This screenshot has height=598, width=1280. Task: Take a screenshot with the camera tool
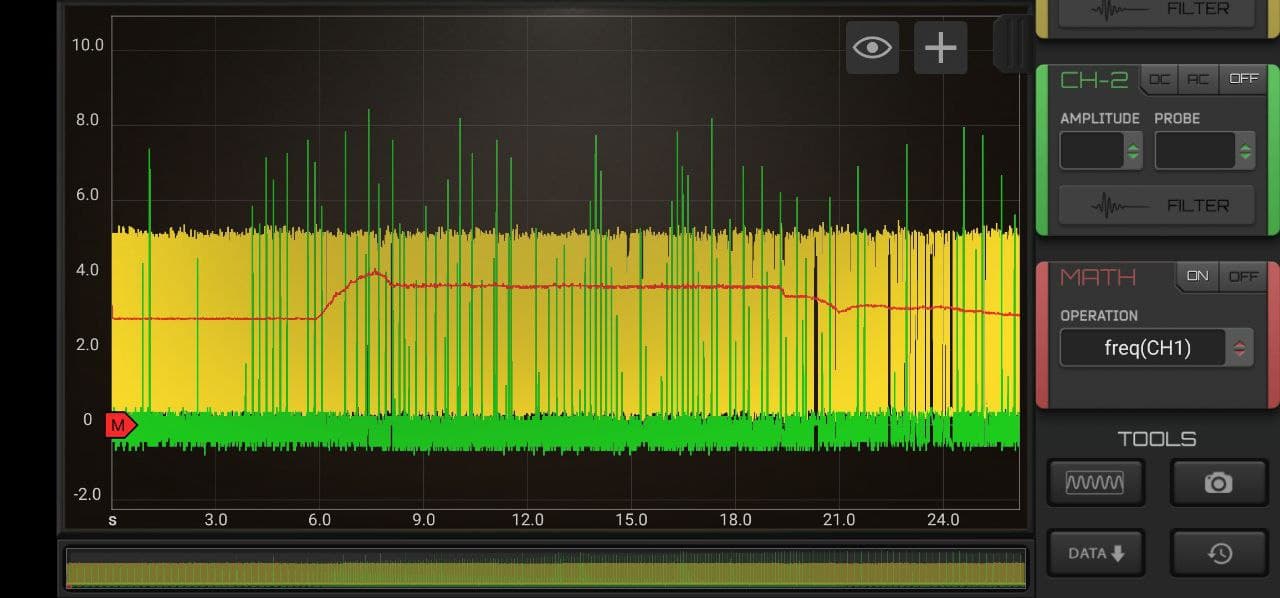tap(1218, 483)
